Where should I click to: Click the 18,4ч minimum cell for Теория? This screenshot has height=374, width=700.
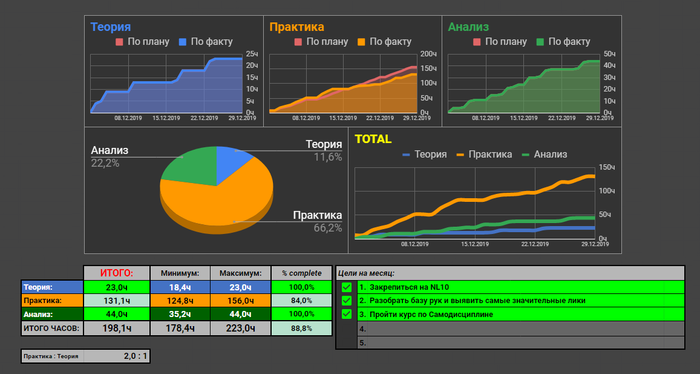pos(180,287)
